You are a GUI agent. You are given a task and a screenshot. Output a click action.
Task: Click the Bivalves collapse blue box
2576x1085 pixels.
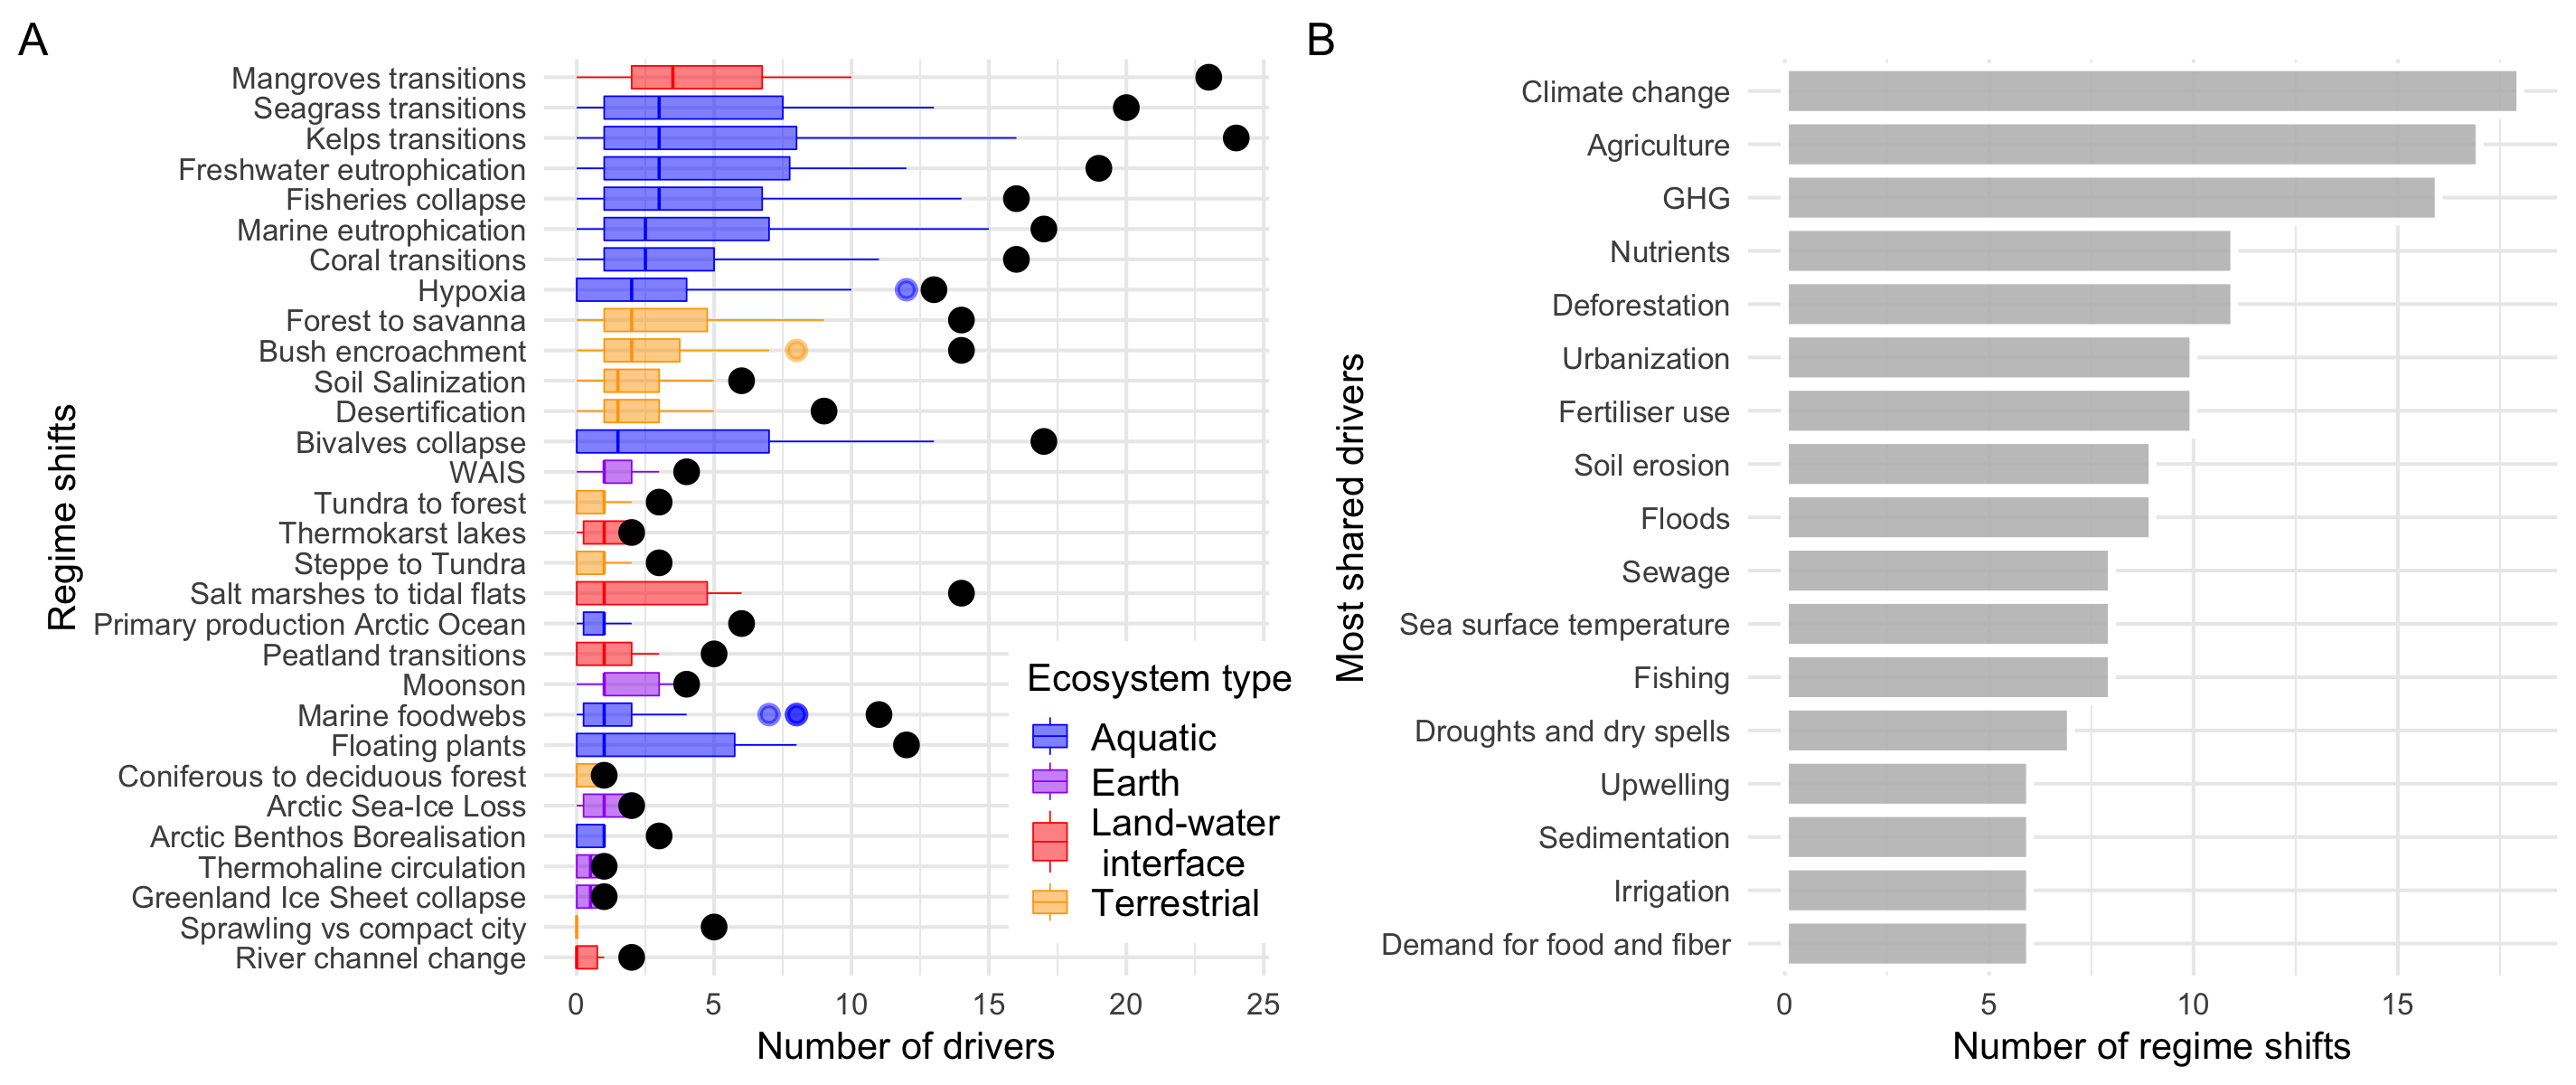click(x=672, y=441)
